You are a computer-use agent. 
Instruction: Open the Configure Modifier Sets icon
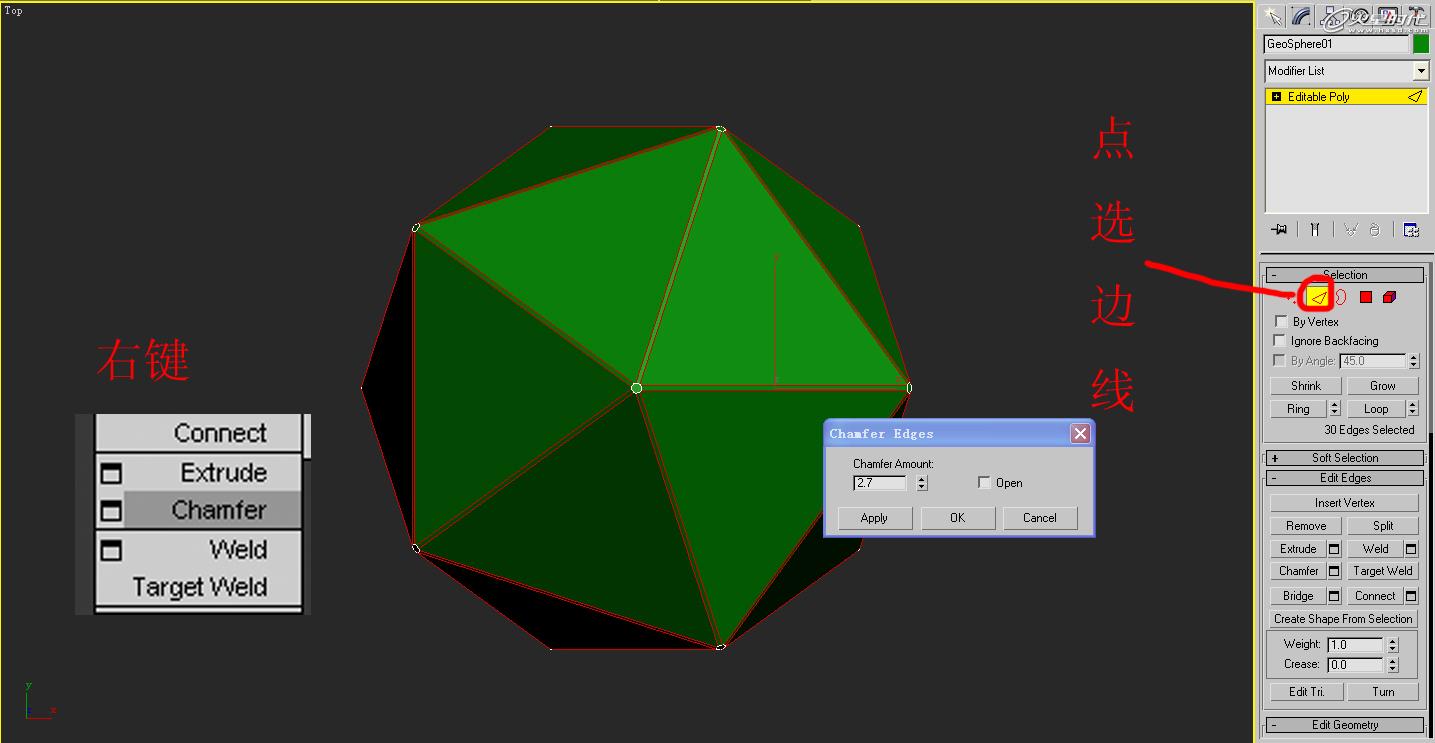coord(1410,229)
